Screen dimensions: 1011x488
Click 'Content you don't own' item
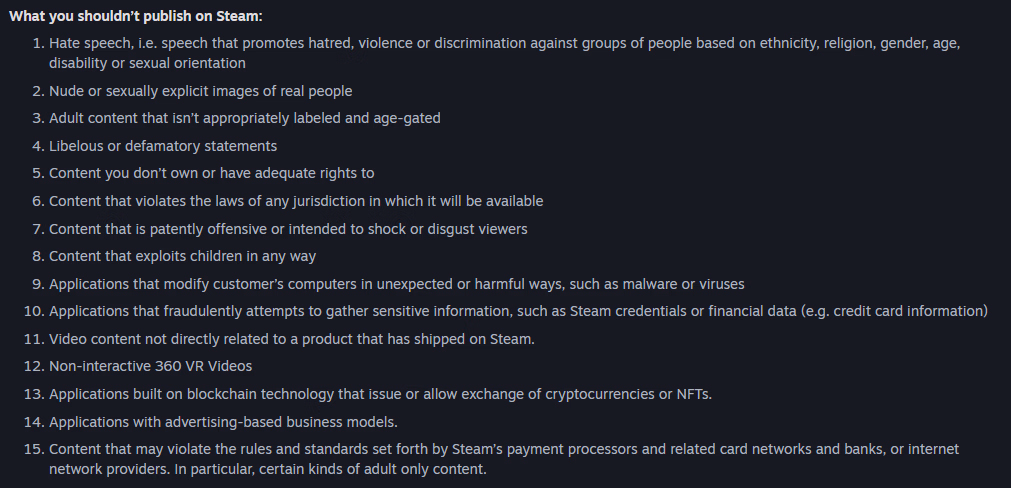(211, 173)
